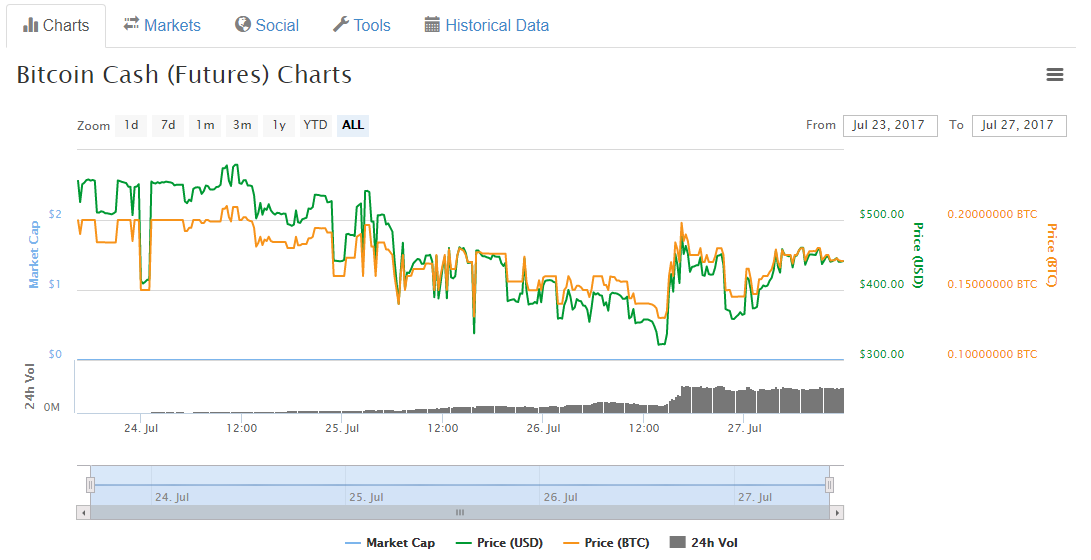
Task: Toggle the Market Cap series in legend
Action: click(390, 543)
